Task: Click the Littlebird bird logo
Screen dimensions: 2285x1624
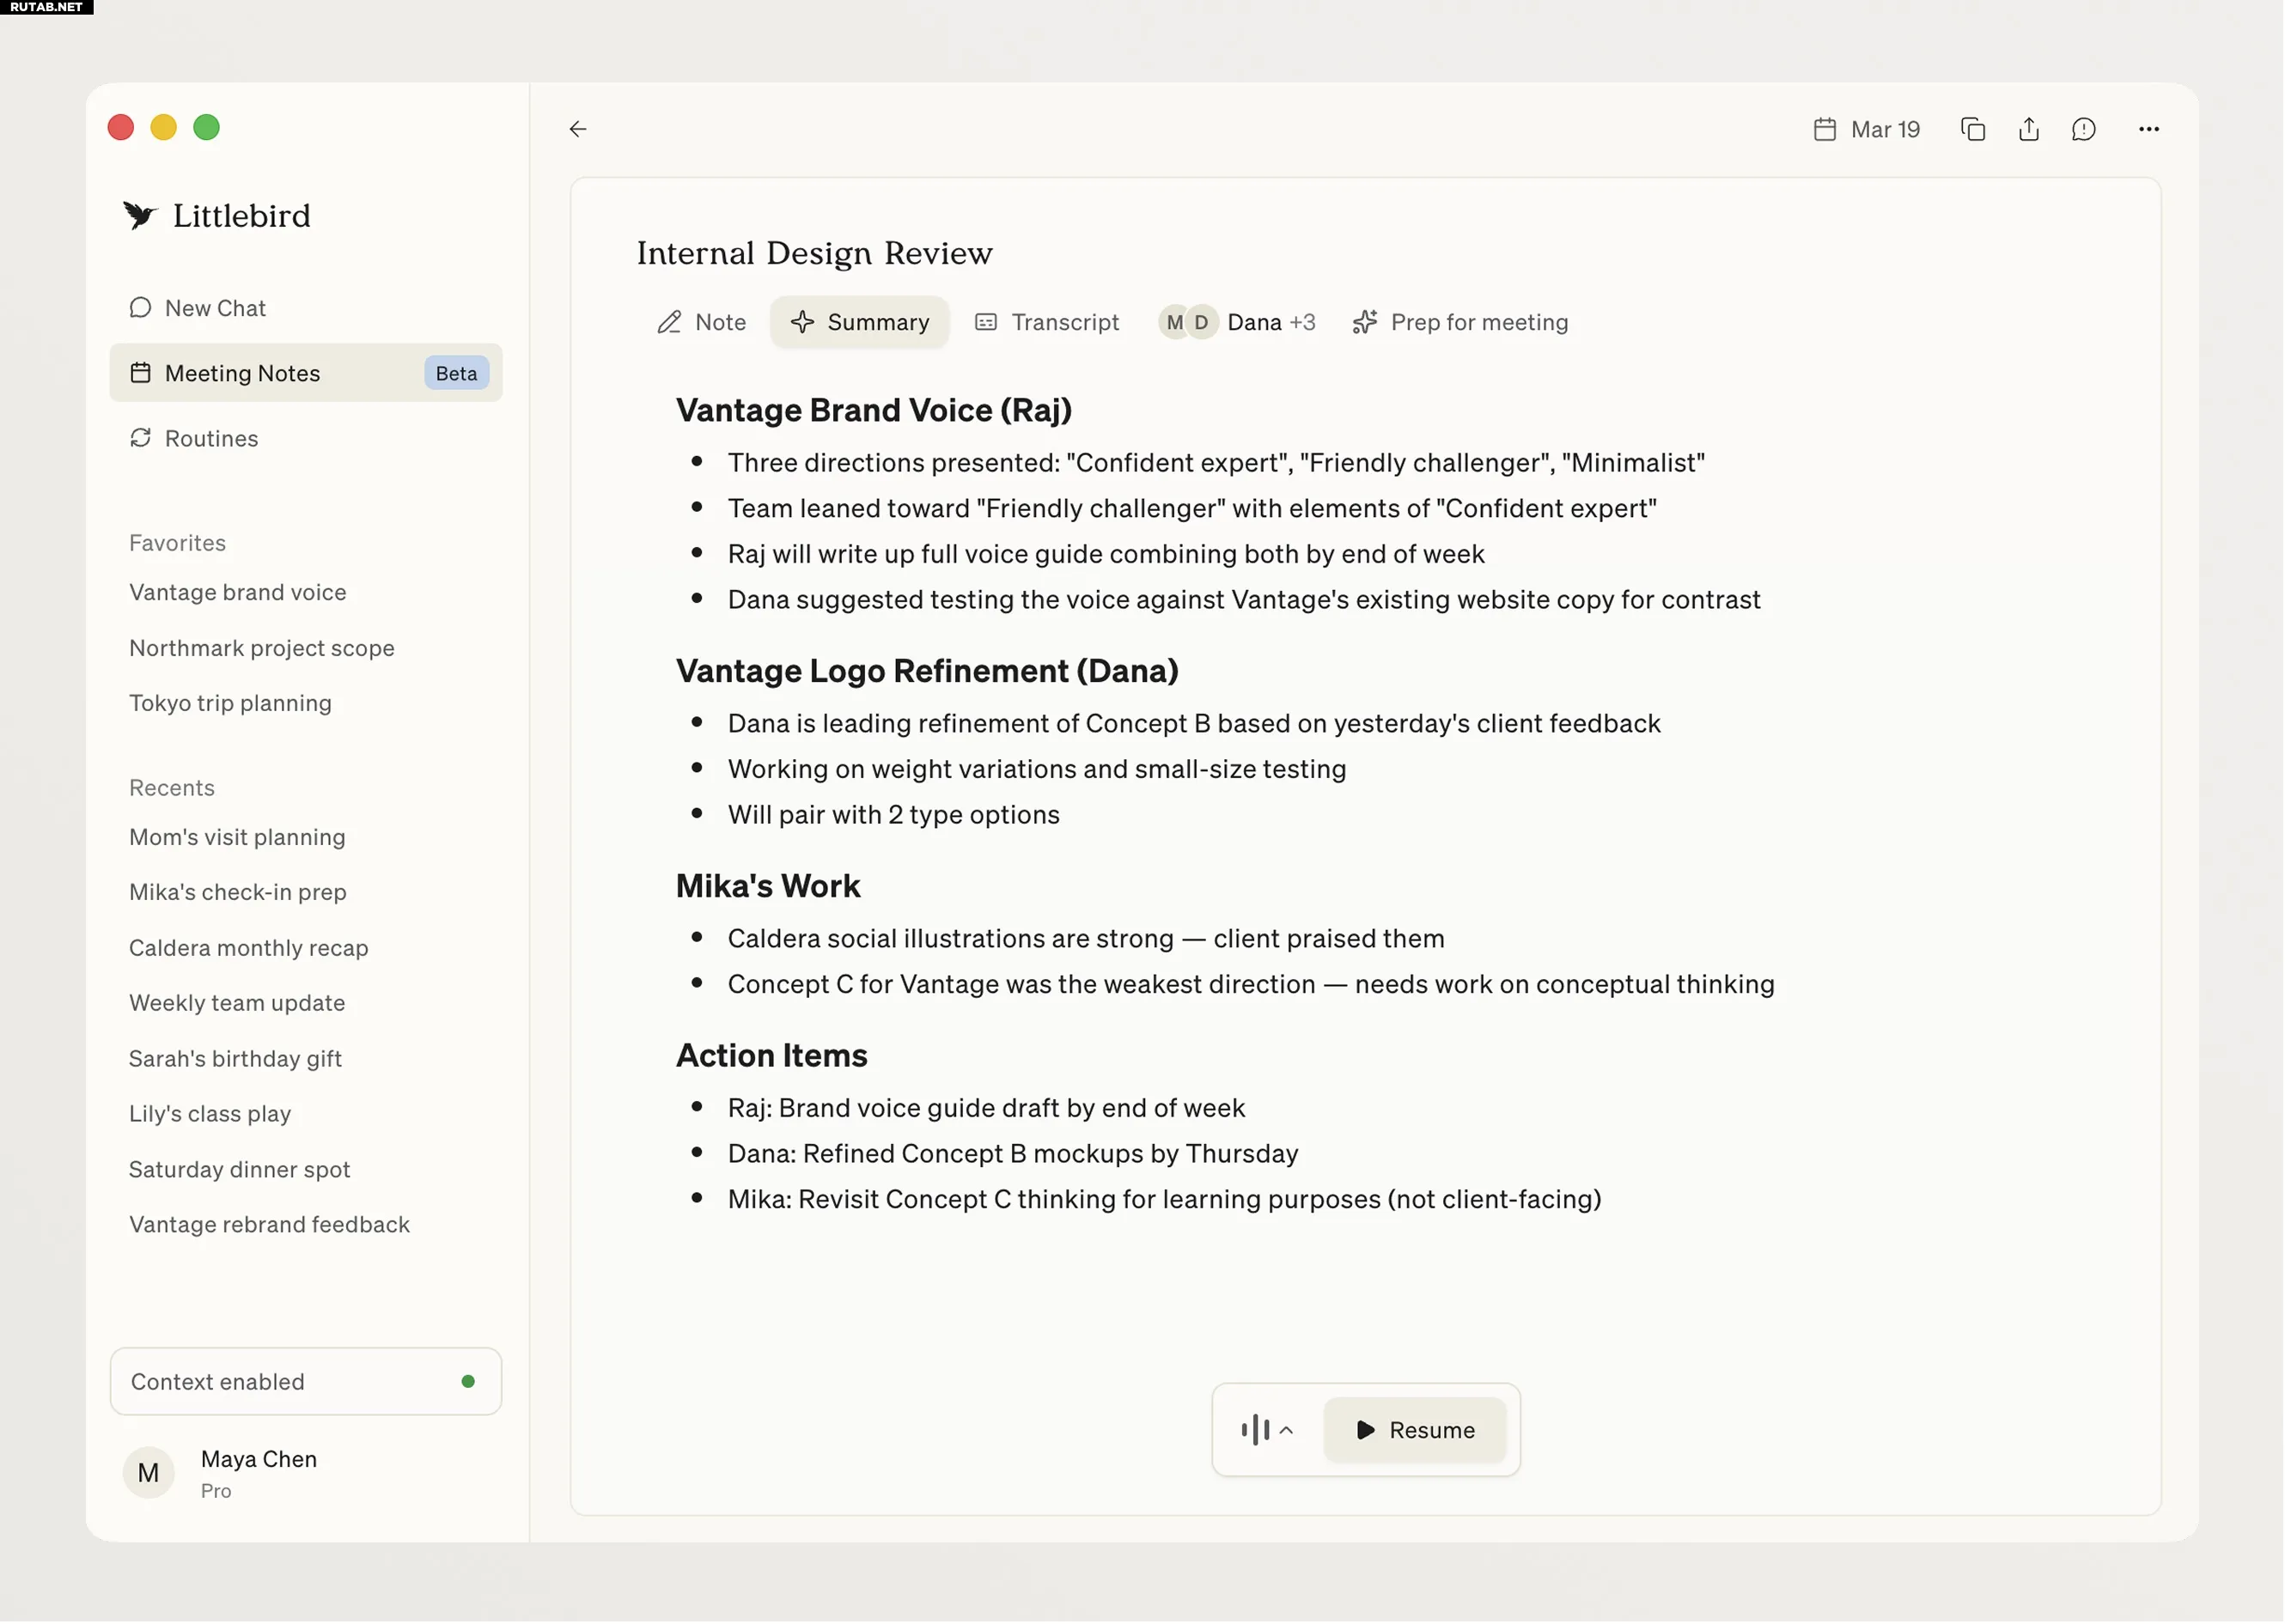Action: pos(139,215)
